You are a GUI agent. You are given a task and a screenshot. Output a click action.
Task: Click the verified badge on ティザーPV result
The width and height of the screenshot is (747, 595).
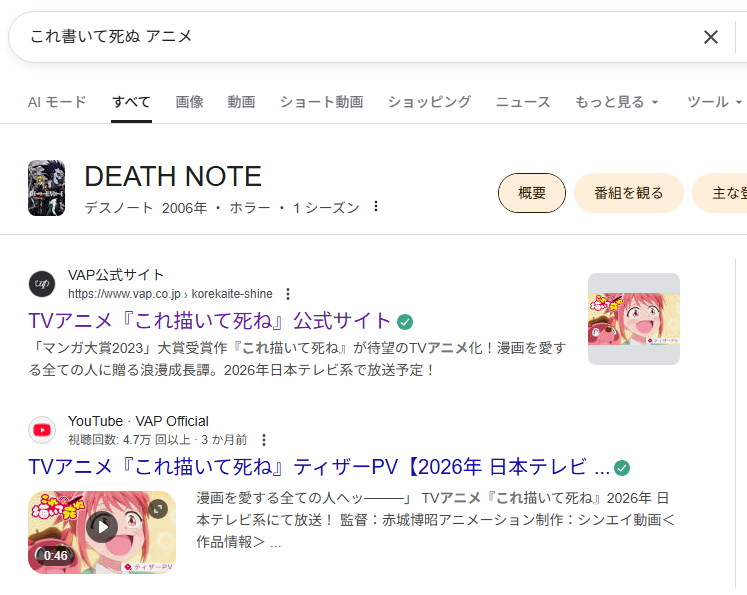(622, 468)
